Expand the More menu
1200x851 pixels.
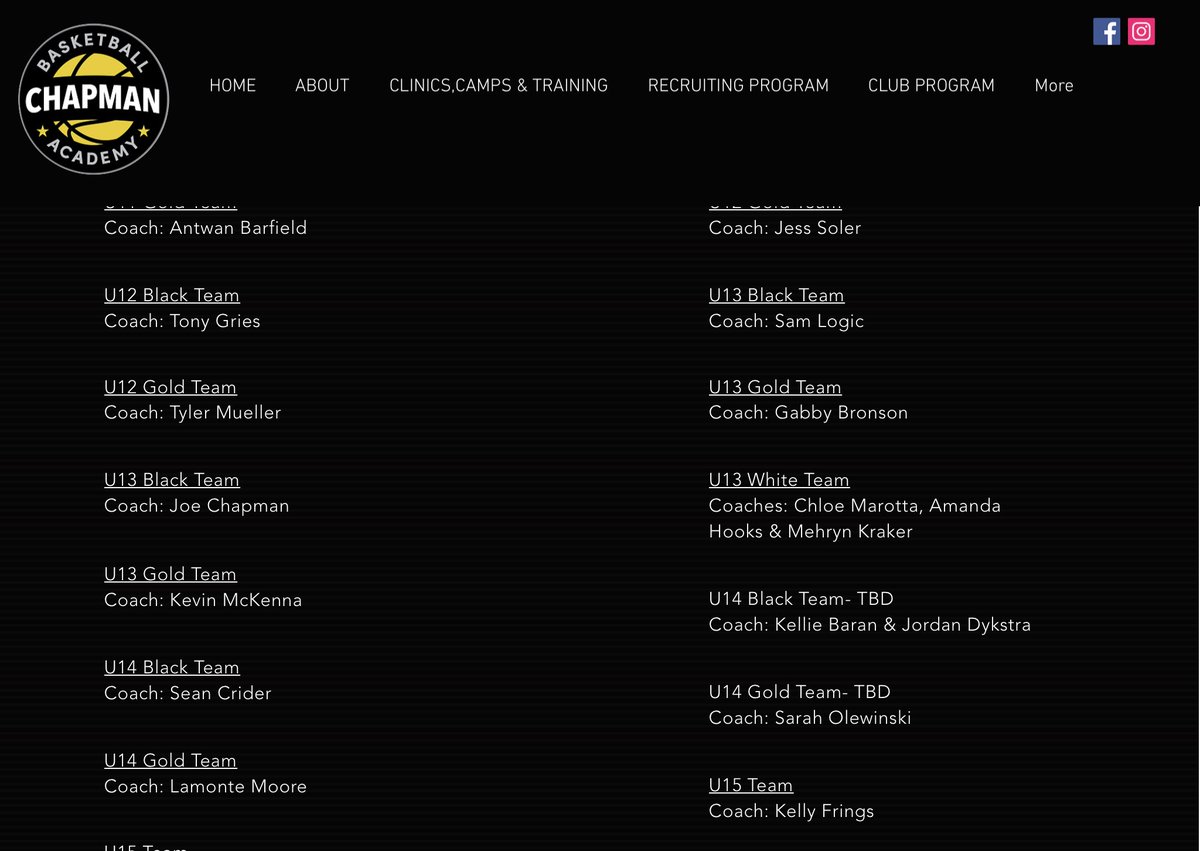pyautogui.click(x=1054, y=86)
